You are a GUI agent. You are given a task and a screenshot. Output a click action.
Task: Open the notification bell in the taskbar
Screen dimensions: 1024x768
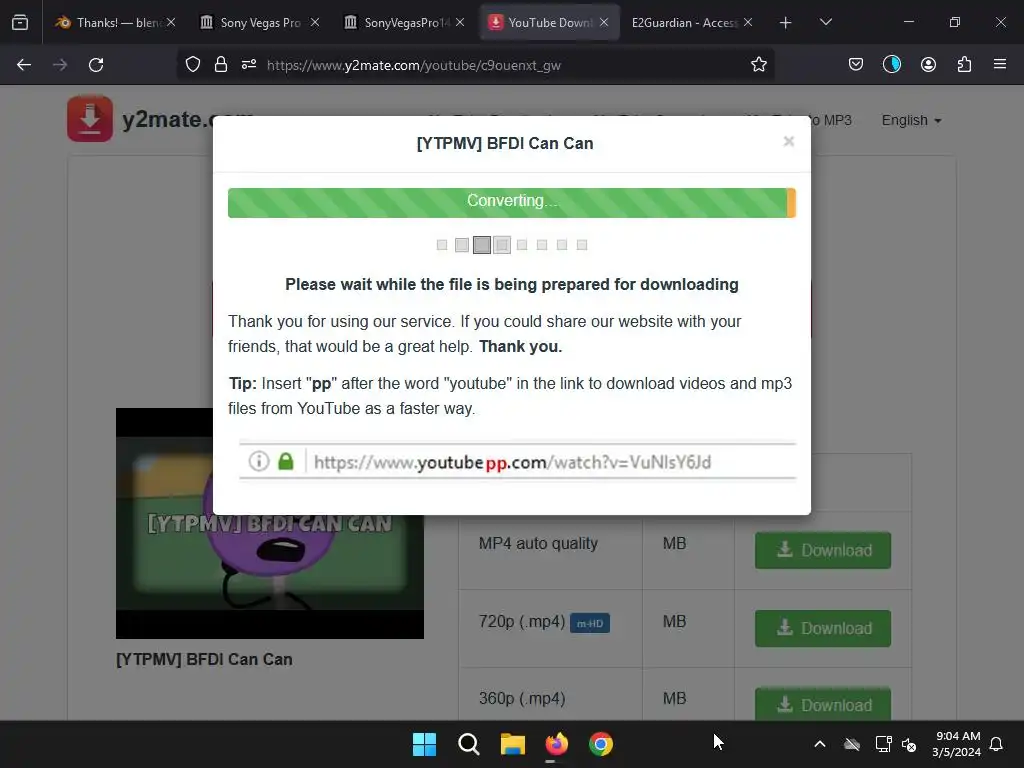[996, 744]
